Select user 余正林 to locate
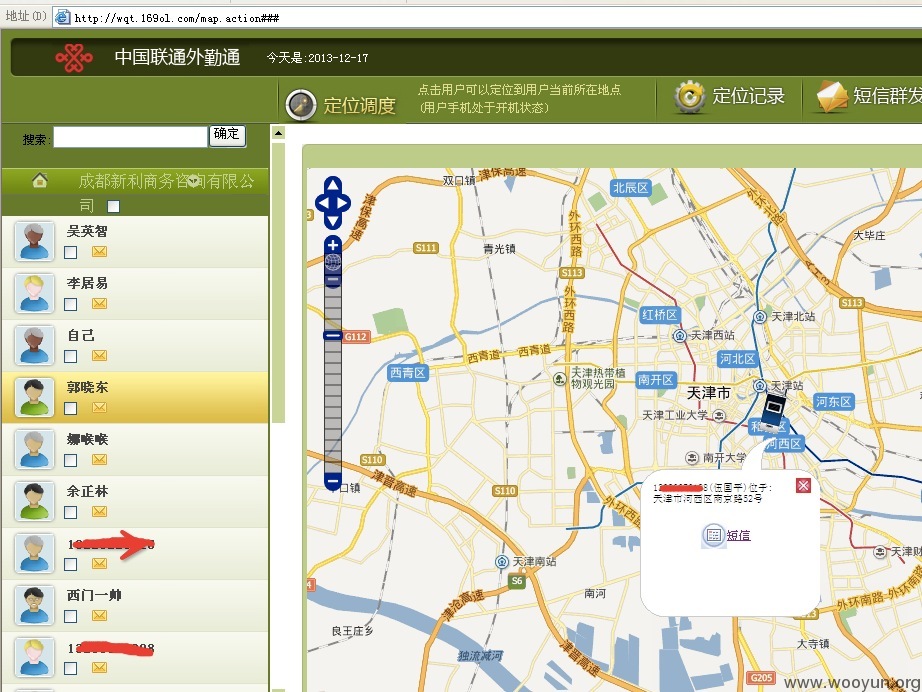 click(87, 491)
